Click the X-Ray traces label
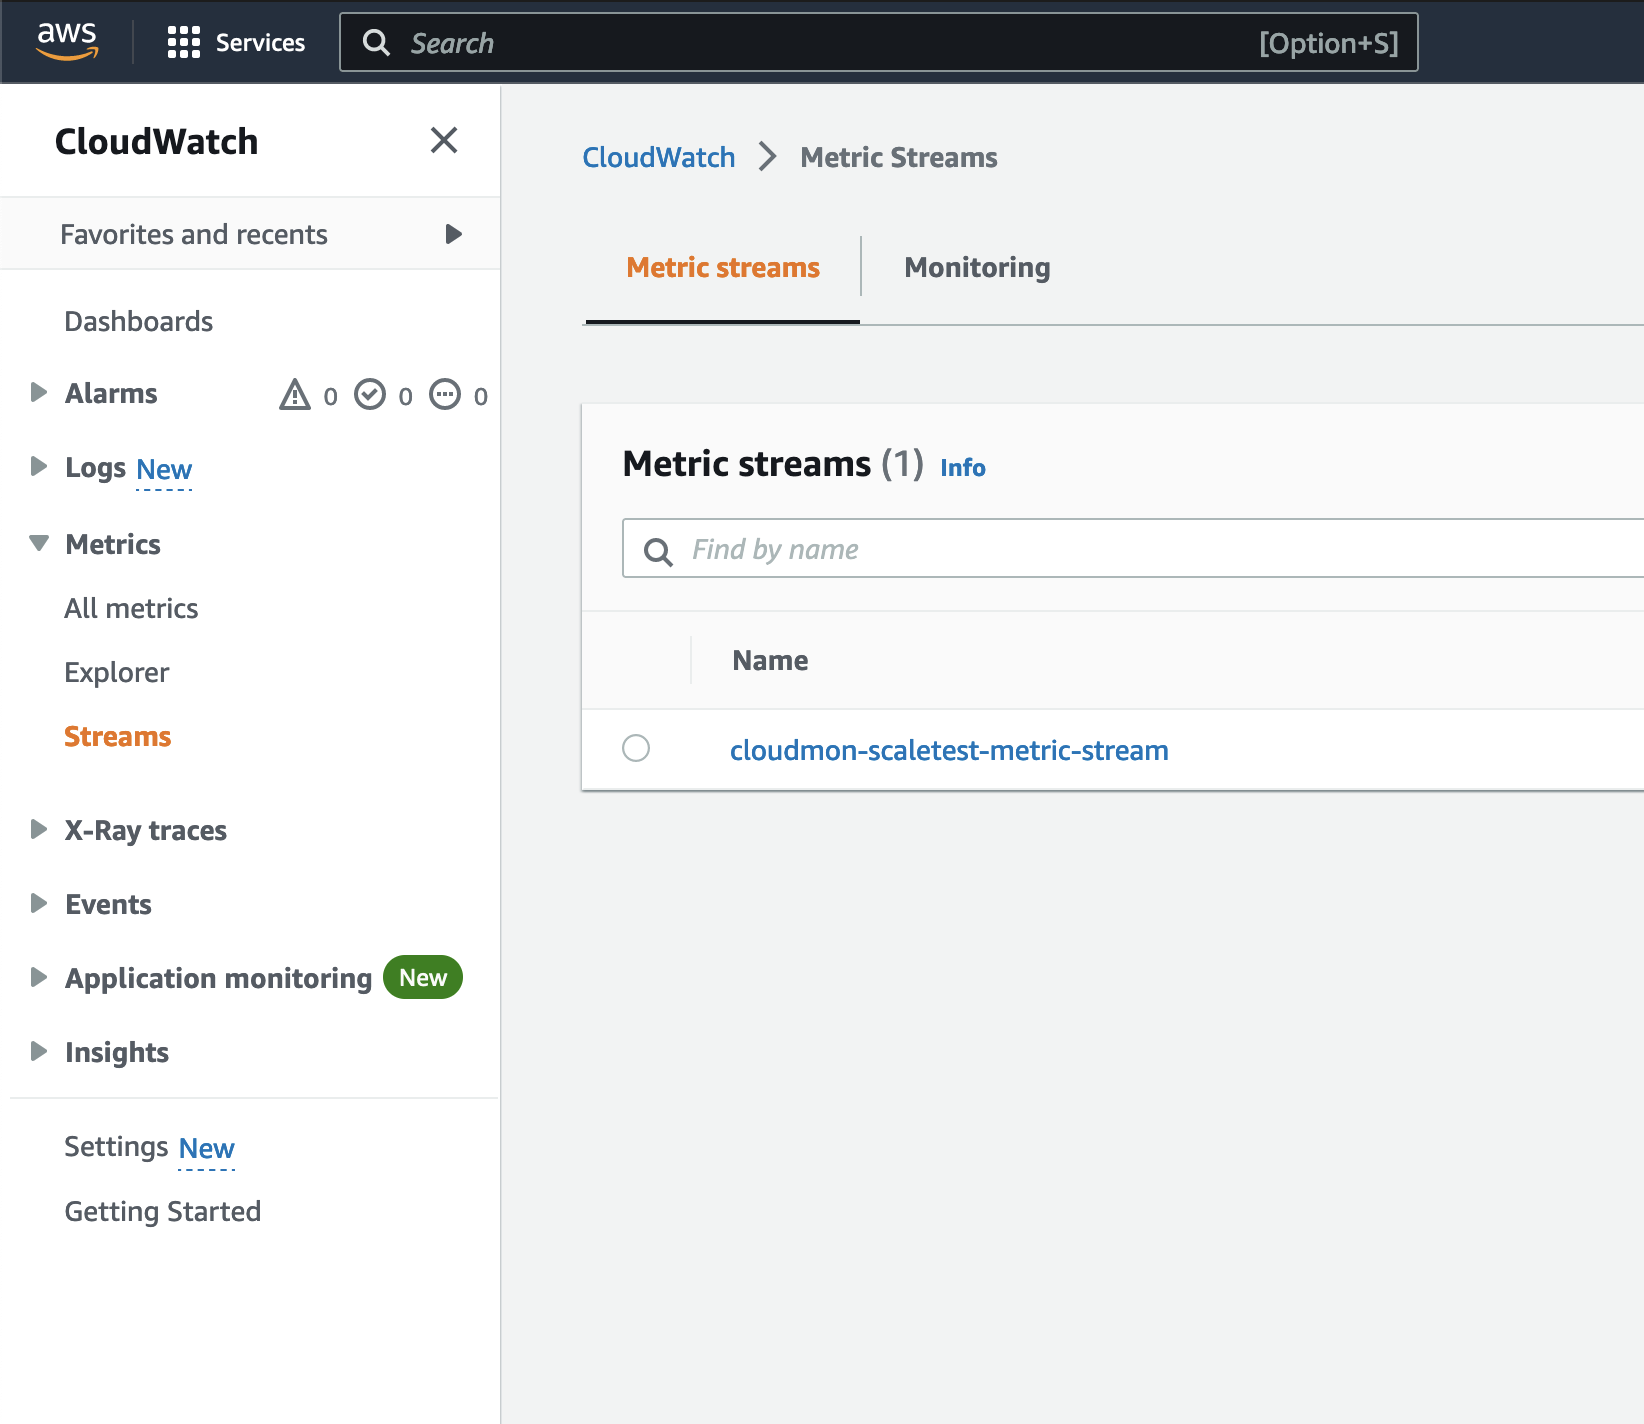This screenshot has width=1644, height=1424. tap(146, 830)
